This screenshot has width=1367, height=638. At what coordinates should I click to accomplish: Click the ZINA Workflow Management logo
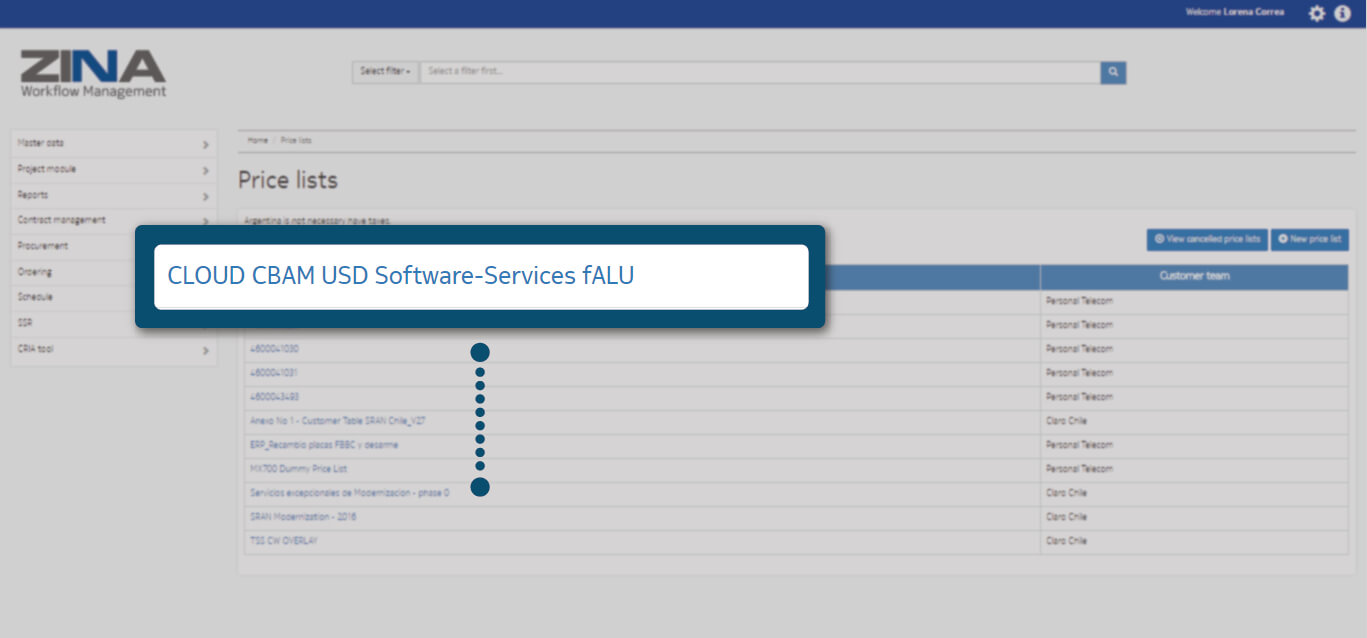tap(93, 74)
